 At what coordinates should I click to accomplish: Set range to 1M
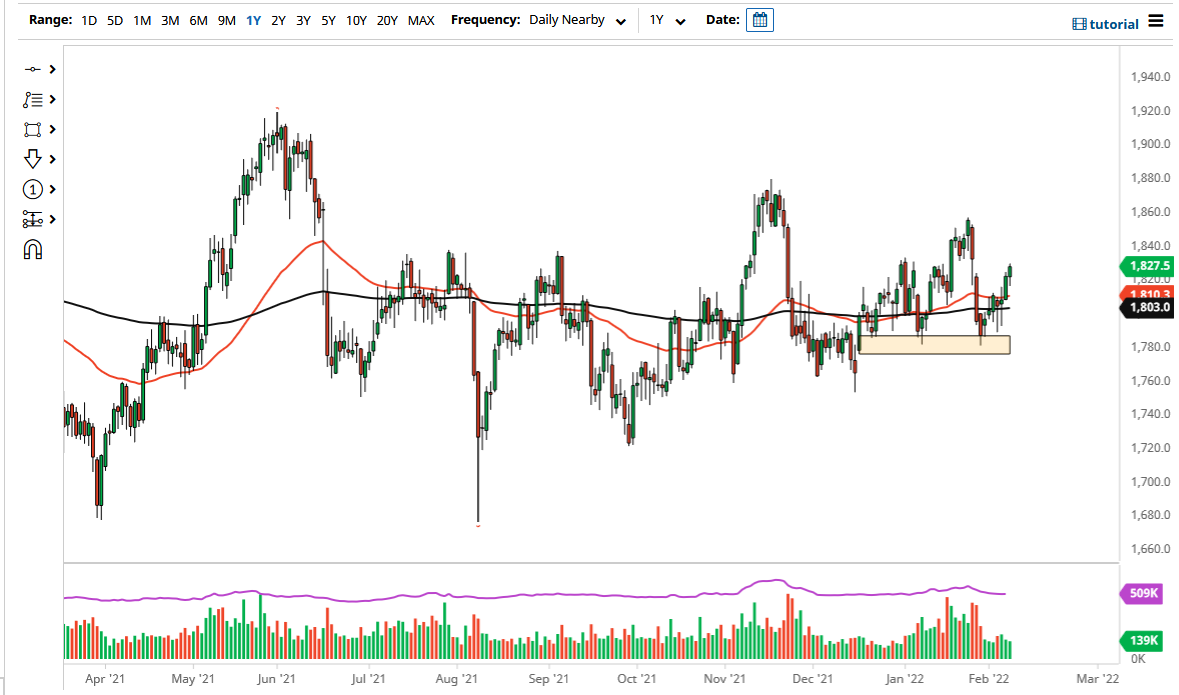(x=142, y=20)
